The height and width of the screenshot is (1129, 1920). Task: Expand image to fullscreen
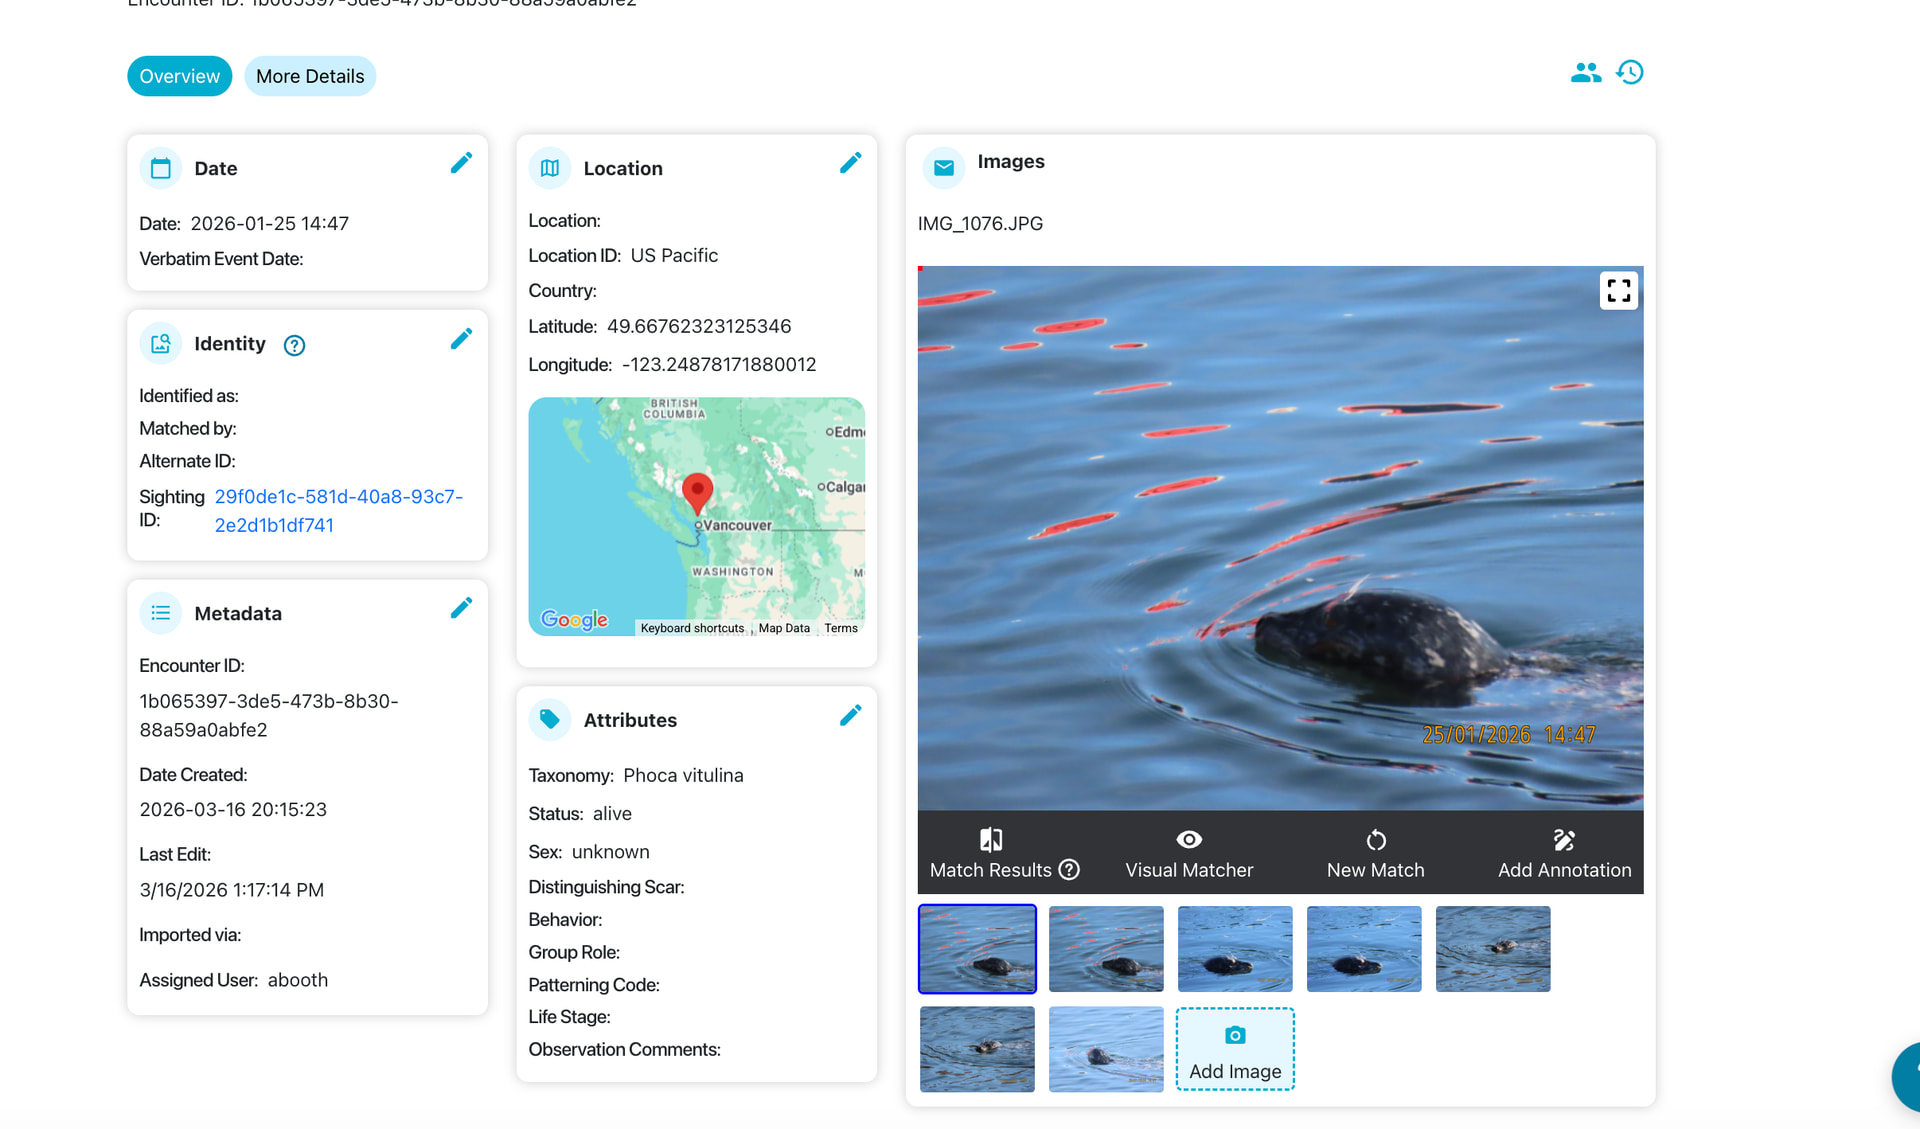pyautogui.click(x=1618, y=291)
